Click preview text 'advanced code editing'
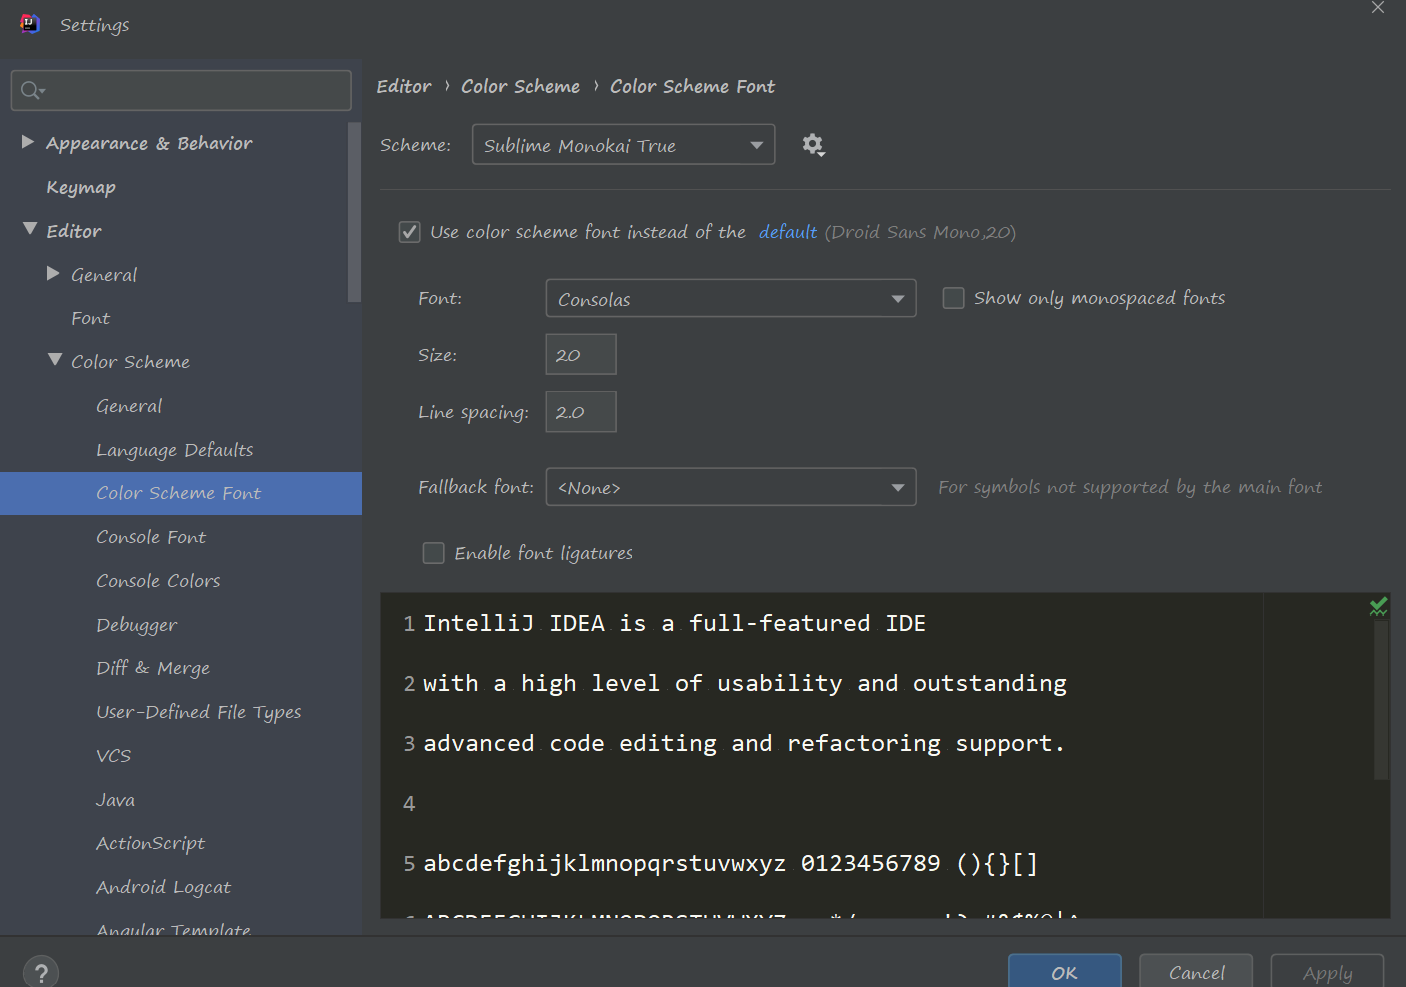Image resolution: width=1406 pixels, height=987 pixels. [x=570, y=743]
